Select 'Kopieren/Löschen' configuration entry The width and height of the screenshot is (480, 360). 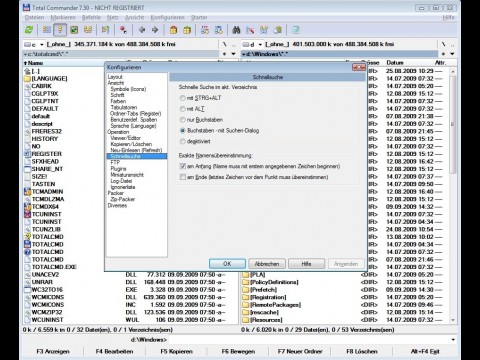[x=131, y=144]
